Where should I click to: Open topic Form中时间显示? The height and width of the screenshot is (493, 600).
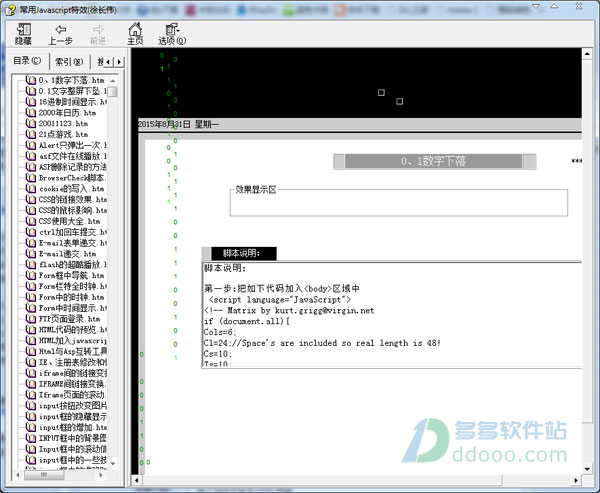(x=73, y=308)
